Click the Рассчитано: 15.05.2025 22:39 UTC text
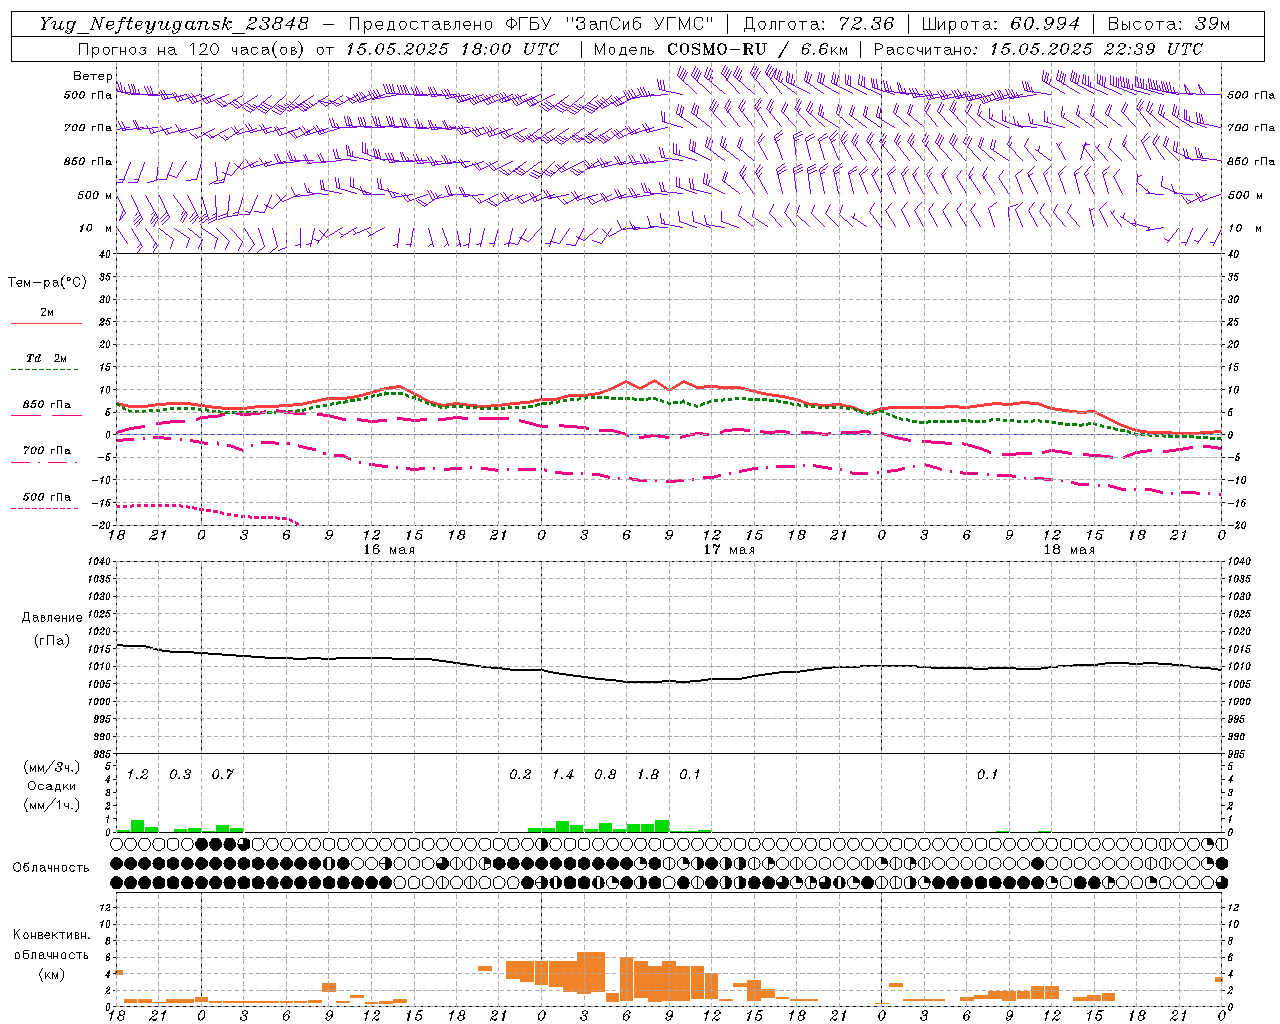Viewport: 1280px width, 1024px height. (1038, 49)
